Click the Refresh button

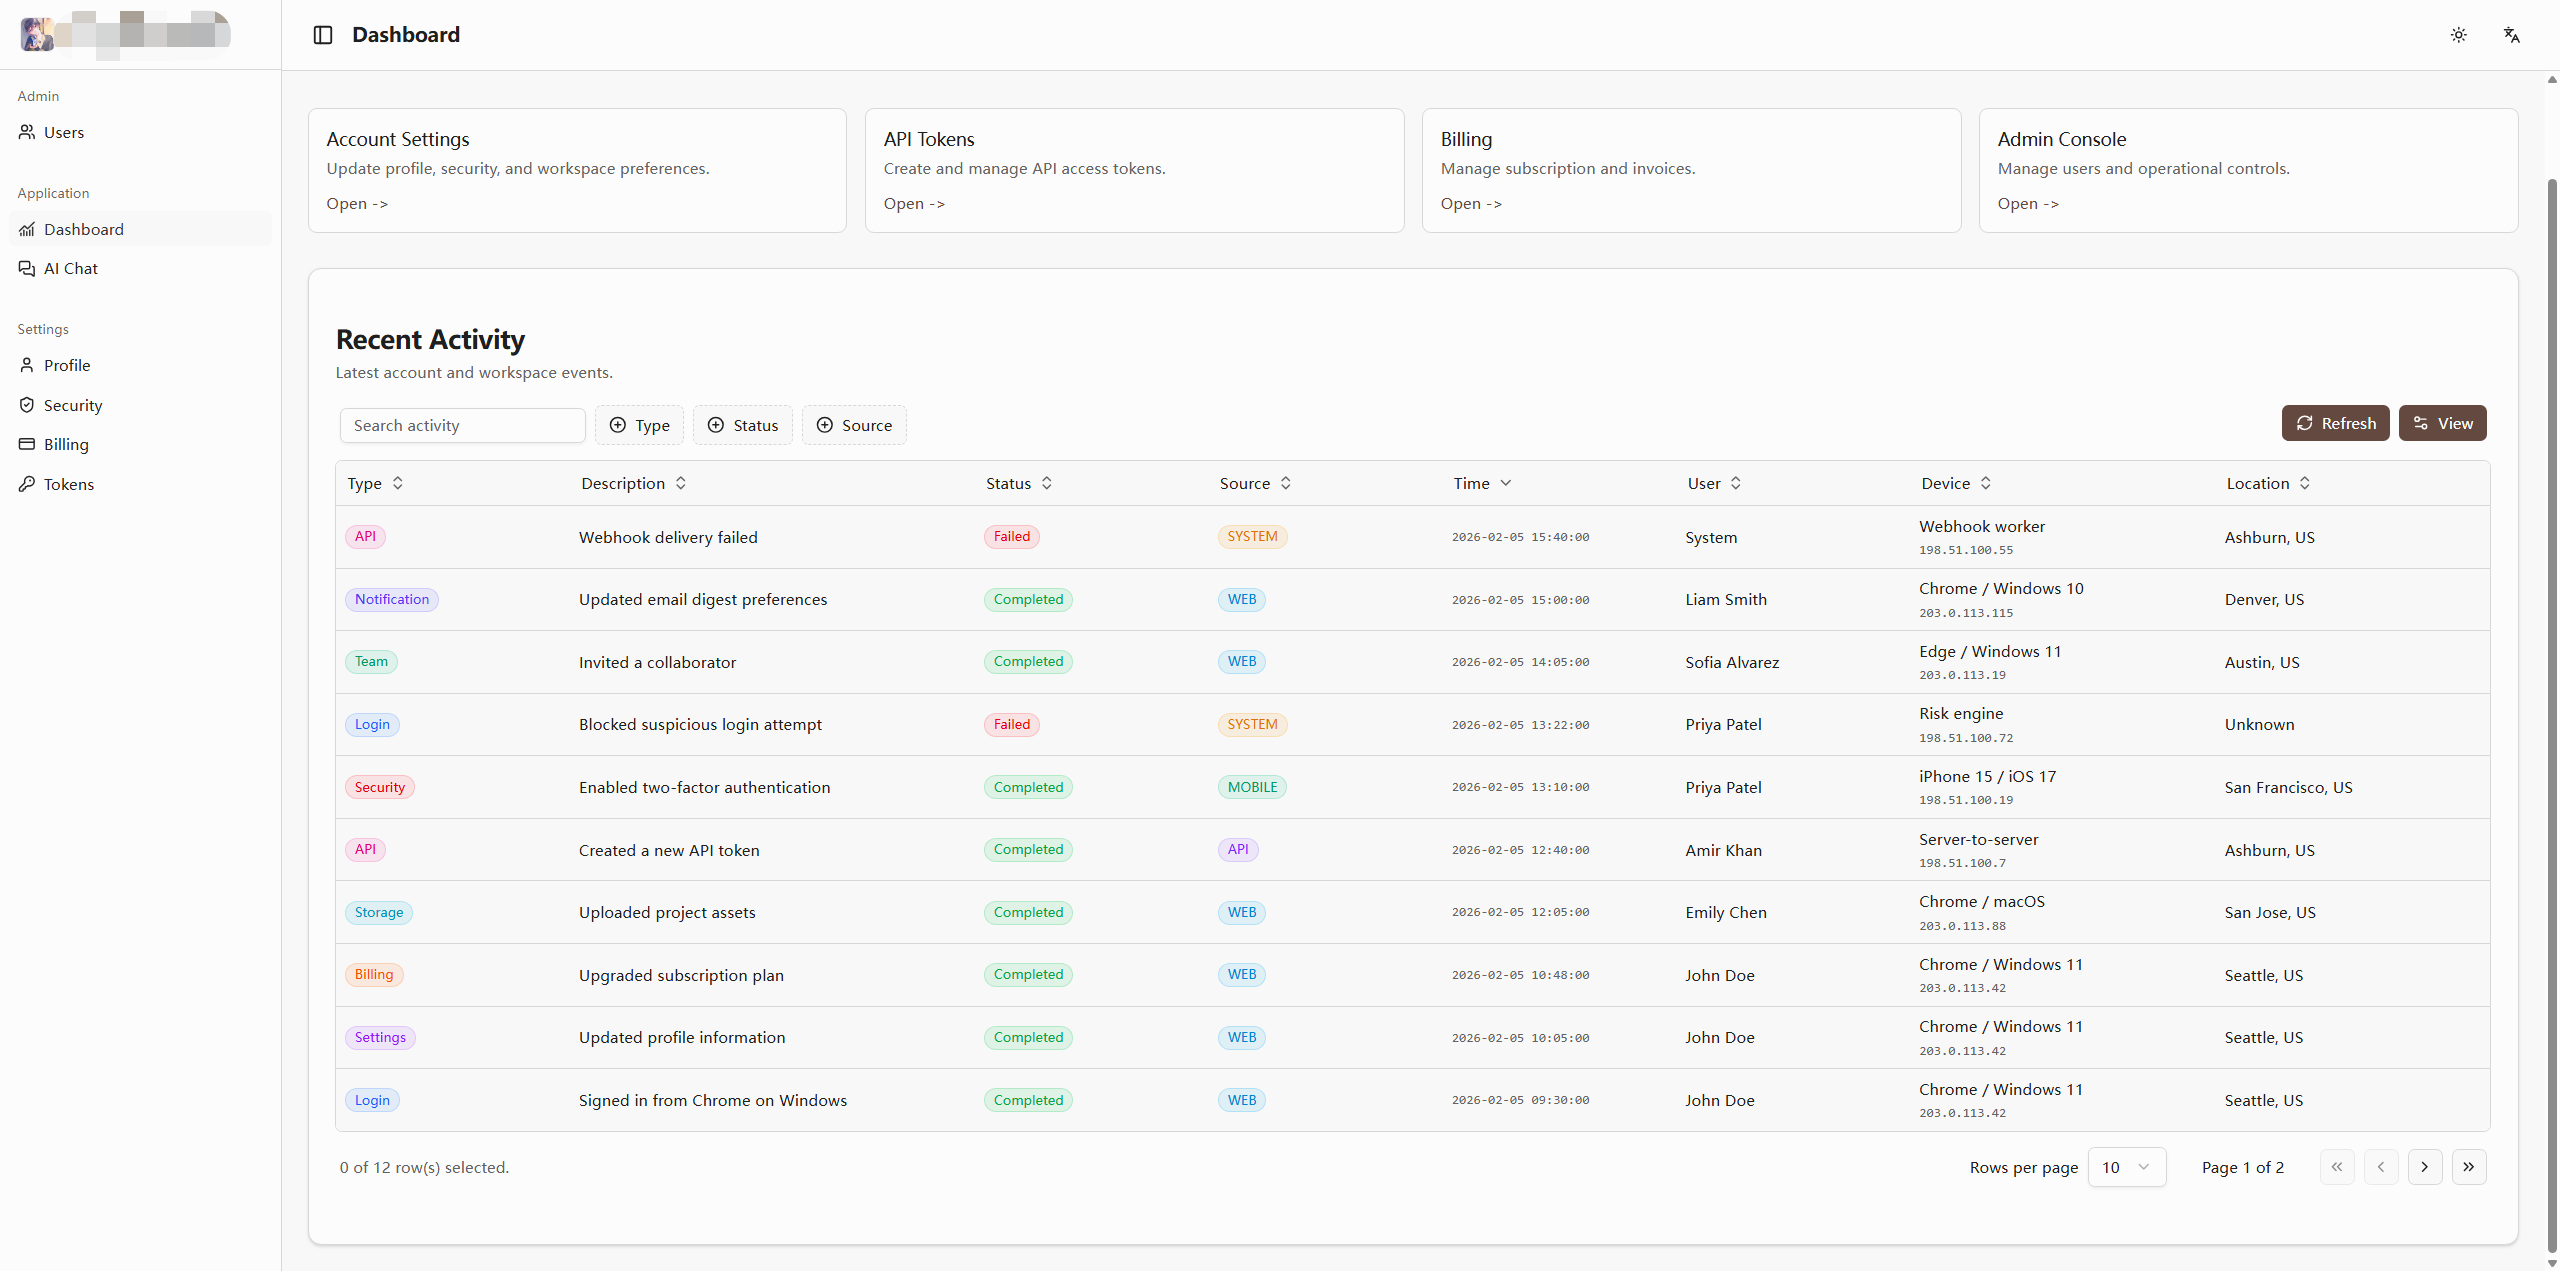[x=2335, y=423]
